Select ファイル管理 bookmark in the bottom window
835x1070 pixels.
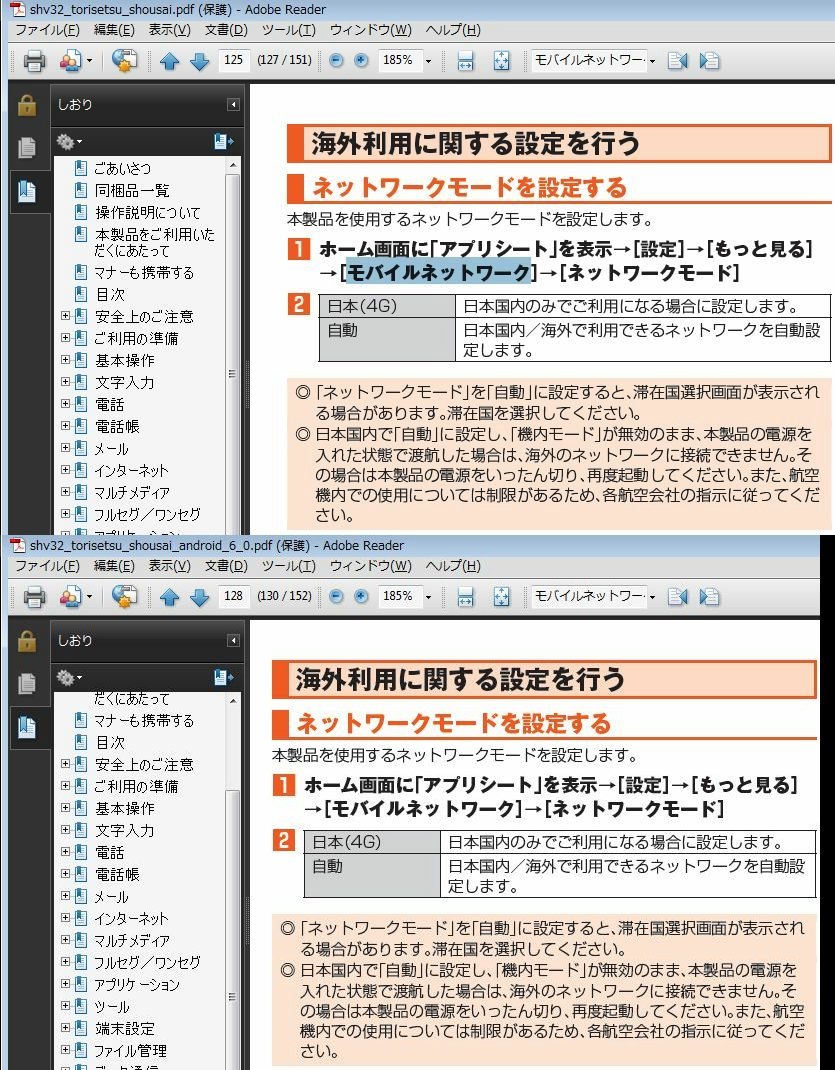(130, 1050)
